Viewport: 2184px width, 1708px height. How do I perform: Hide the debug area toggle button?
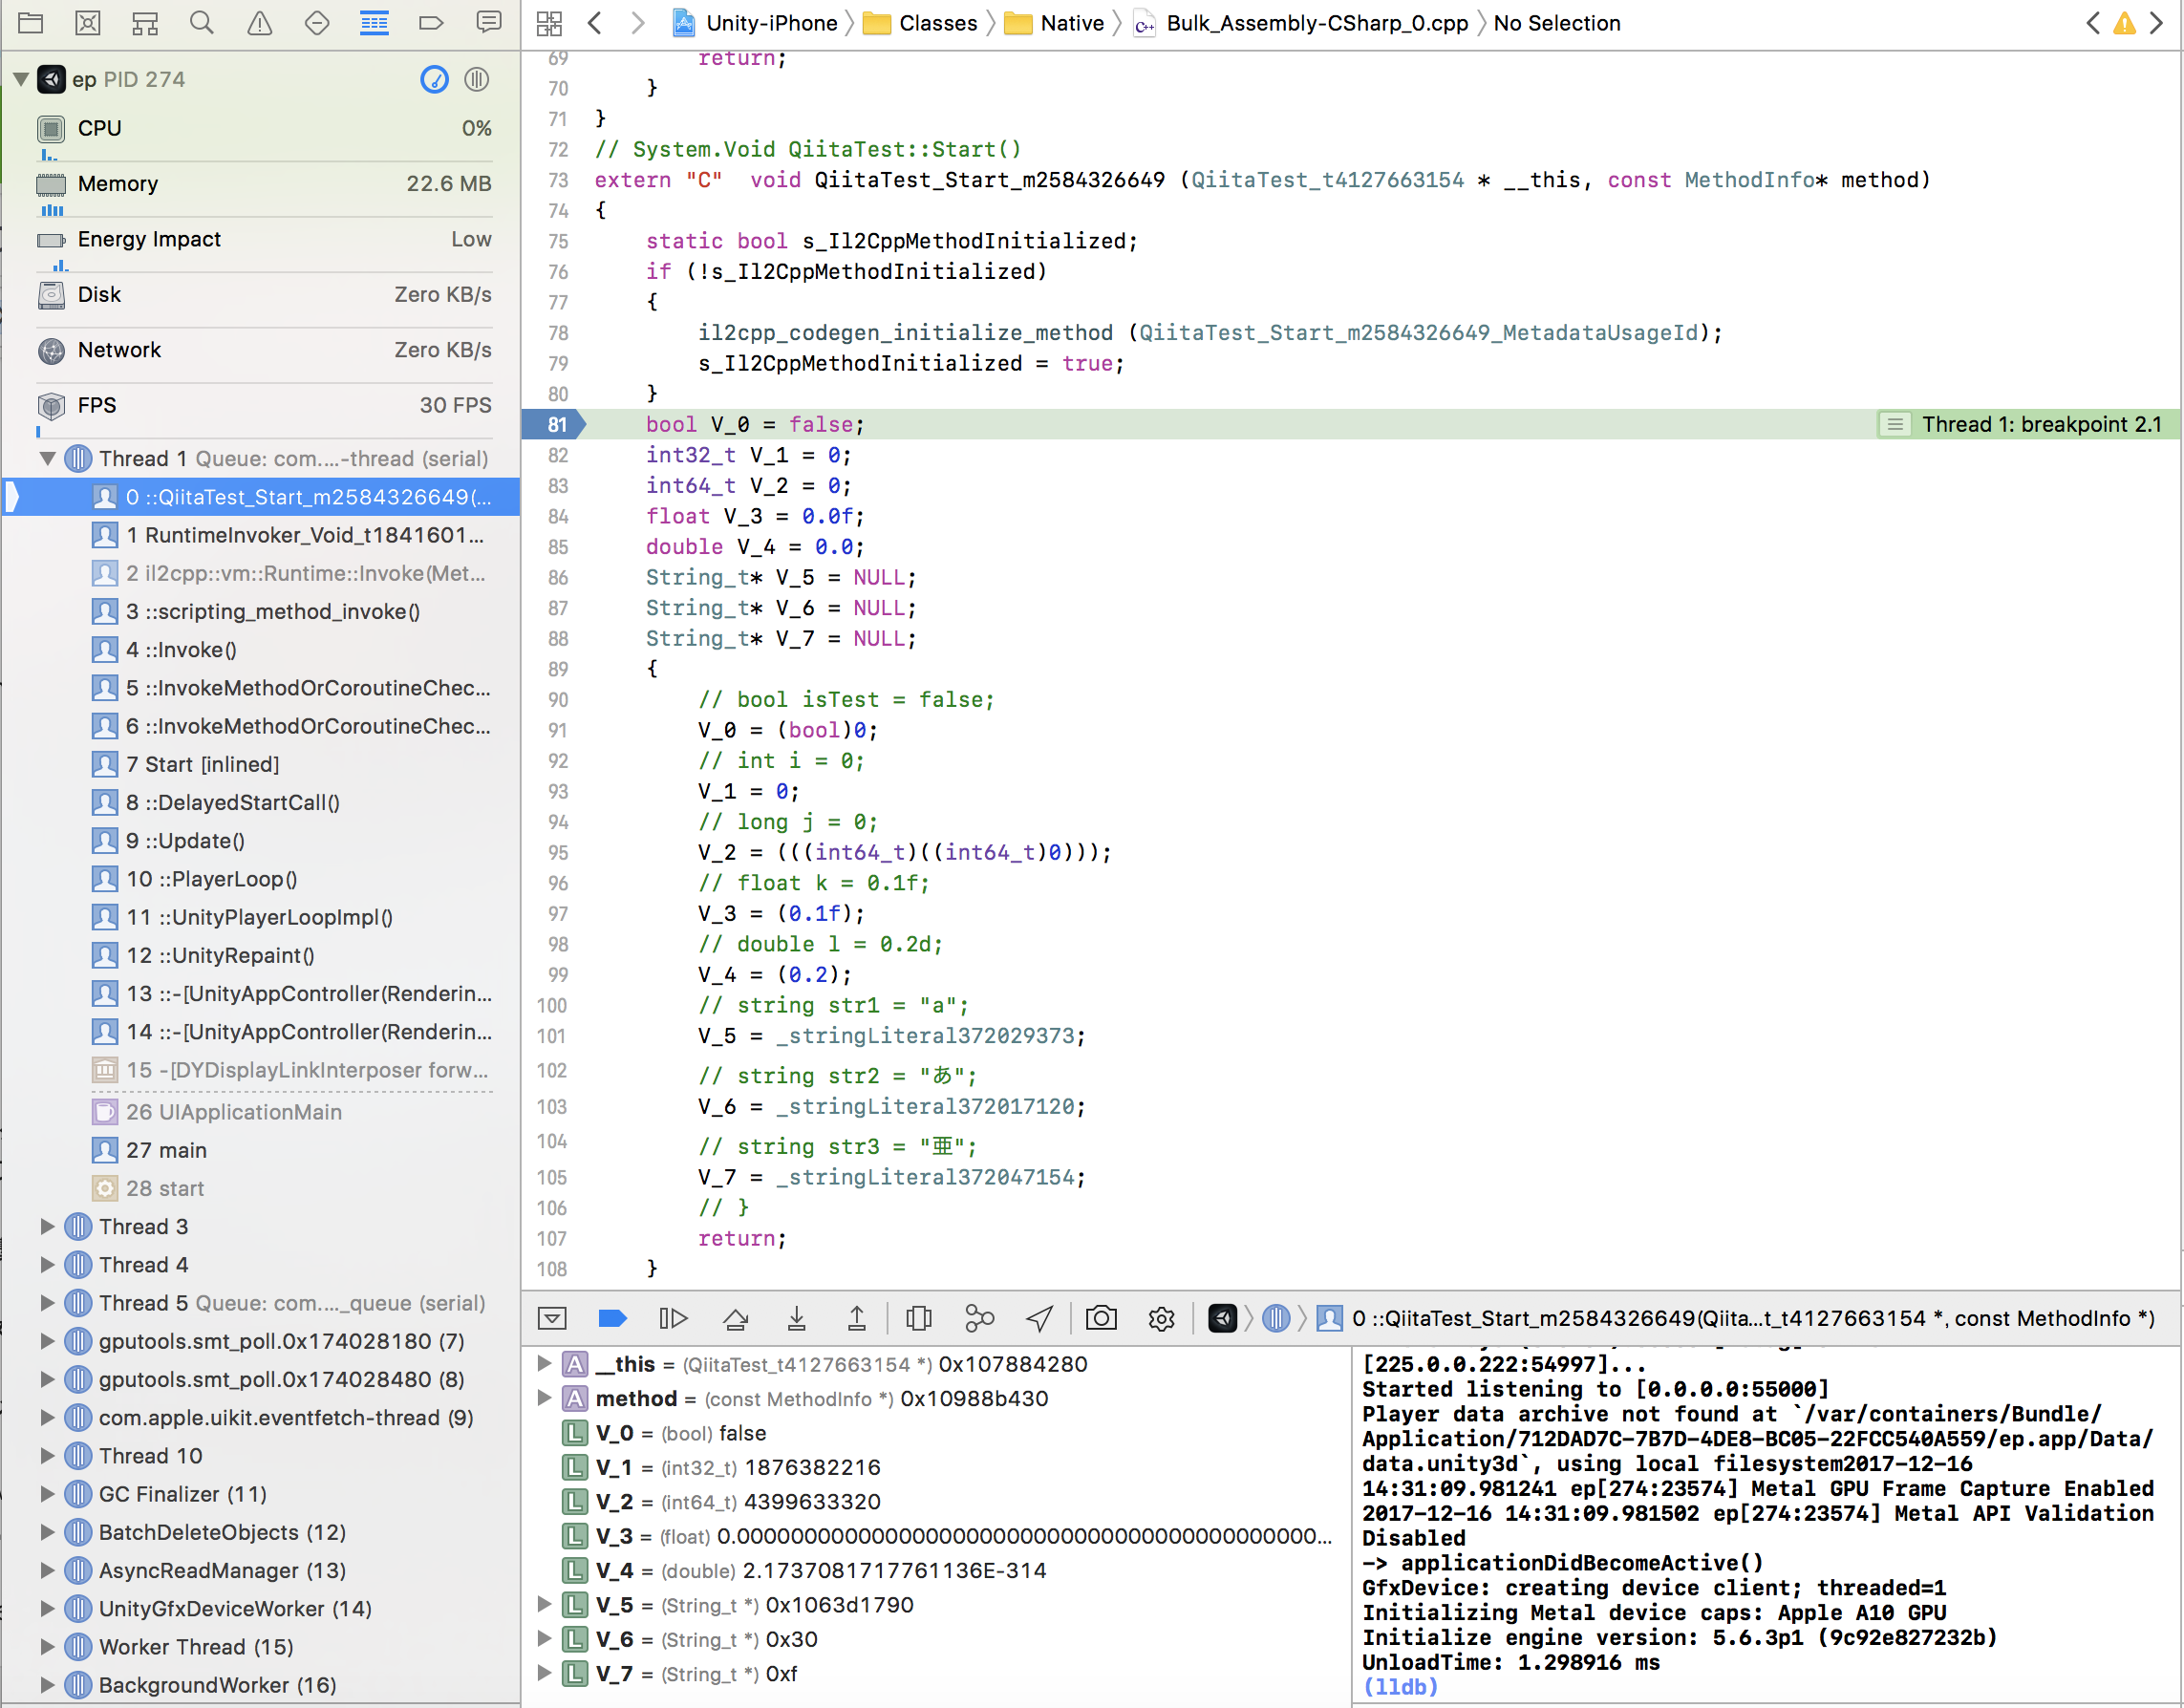(x=552, y=1319)
